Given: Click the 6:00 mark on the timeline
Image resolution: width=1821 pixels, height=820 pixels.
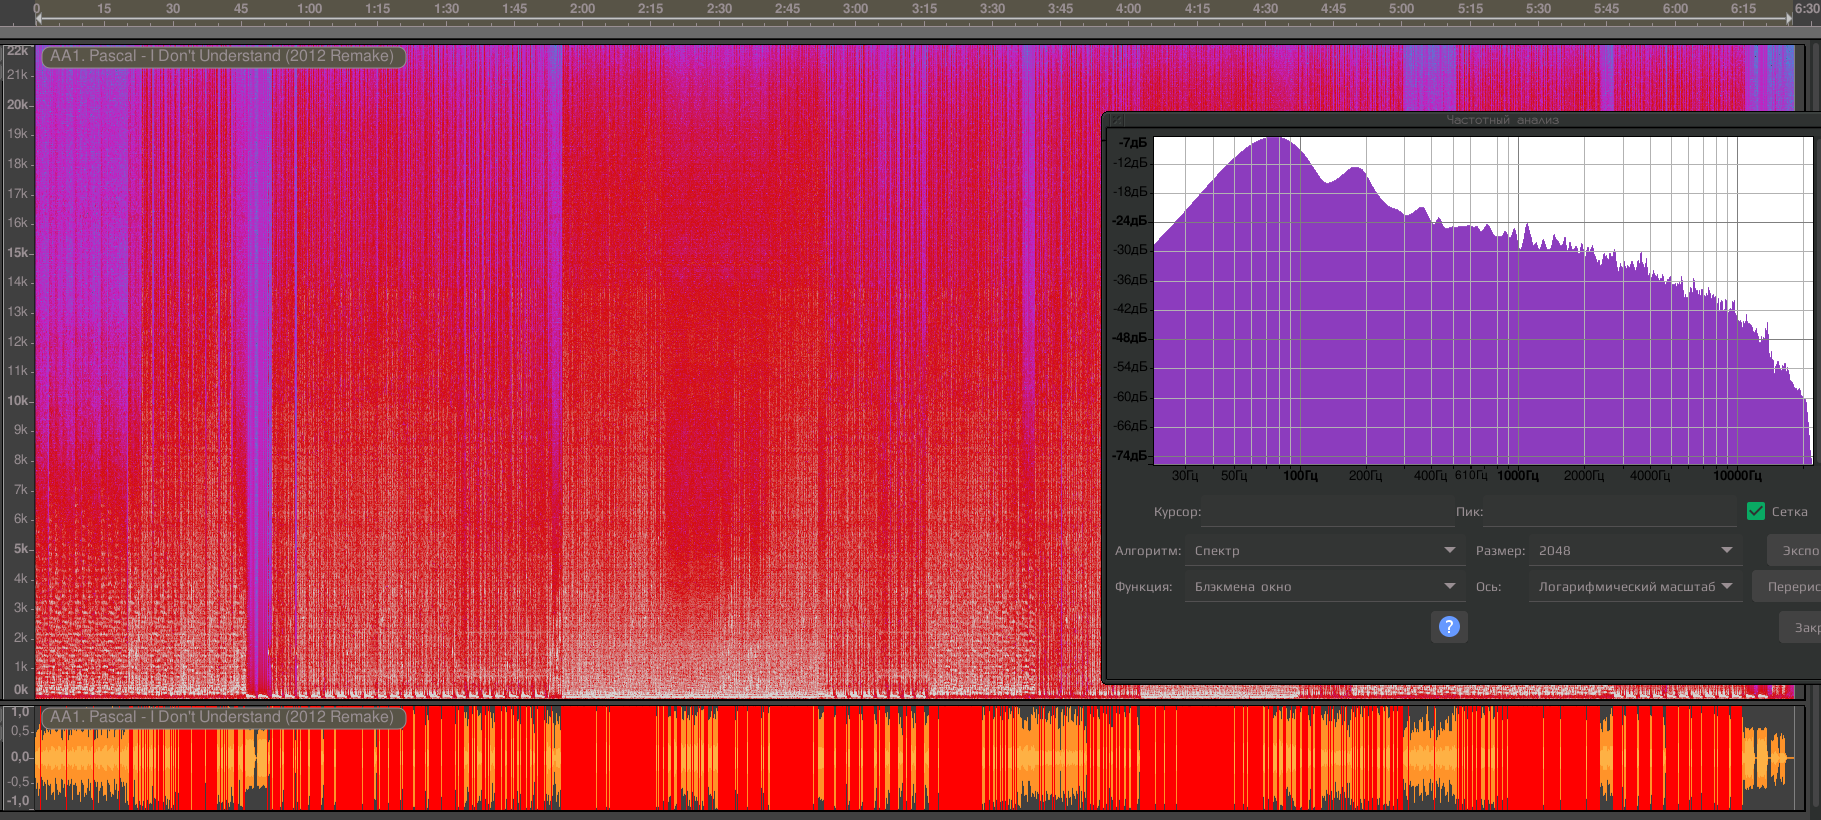Looking at the screenshot, I should coord(1675,9).
